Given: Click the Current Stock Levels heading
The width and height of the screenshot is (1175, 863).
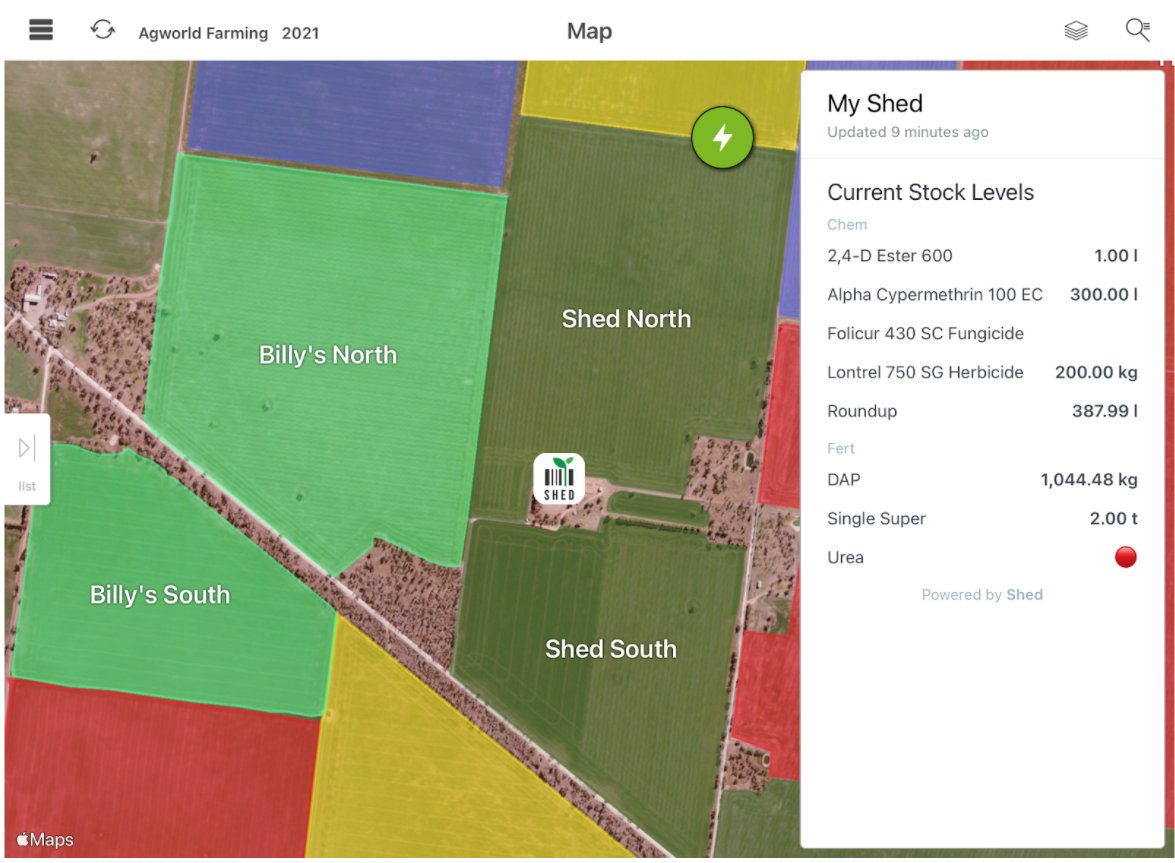Looking at the screenshot, I should point(930,193).
